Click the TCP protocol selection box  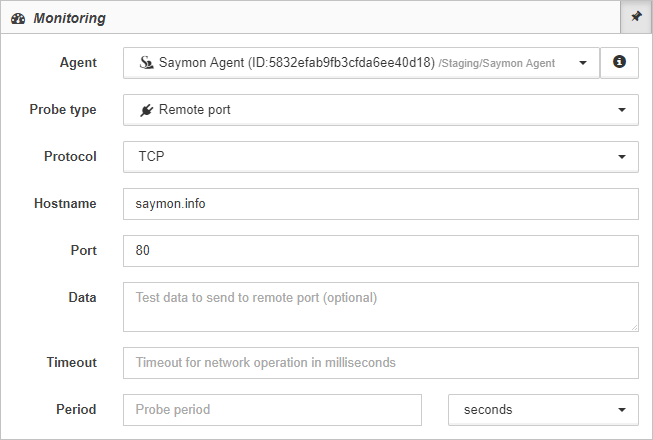coord(381,157)
